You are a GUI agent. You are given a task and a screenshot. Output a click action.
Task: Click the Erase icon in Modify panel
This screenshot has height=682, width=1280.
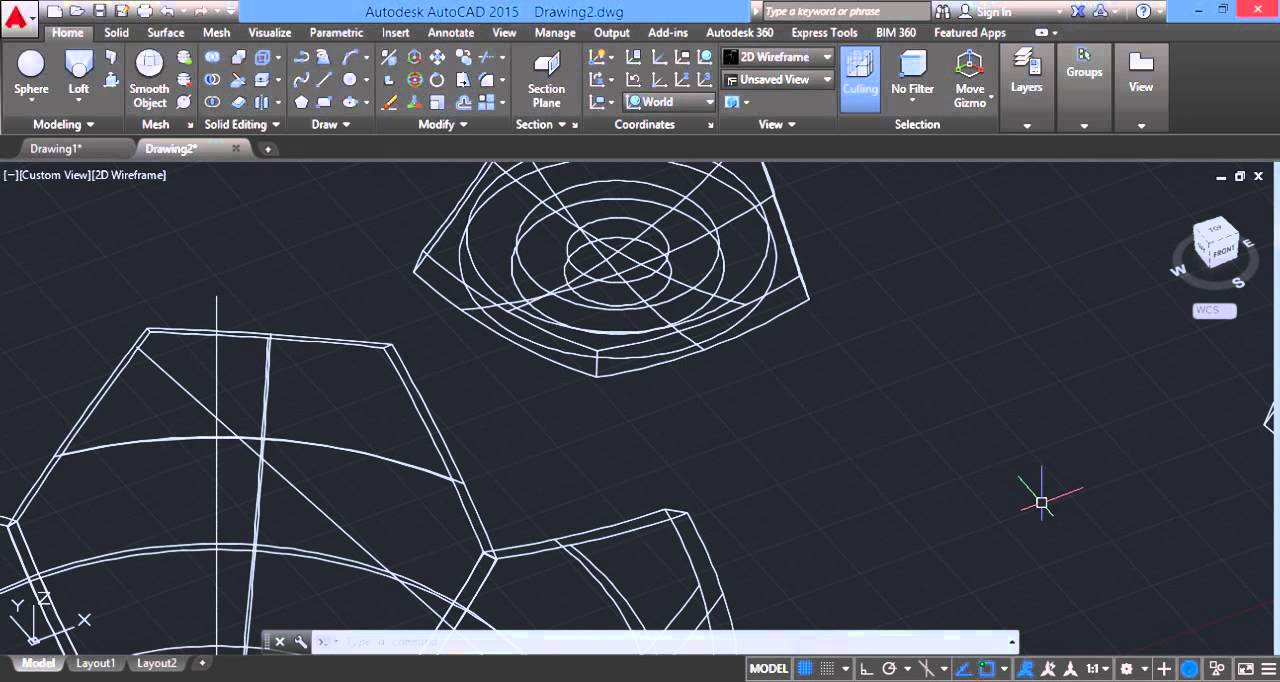coord(389,102)
